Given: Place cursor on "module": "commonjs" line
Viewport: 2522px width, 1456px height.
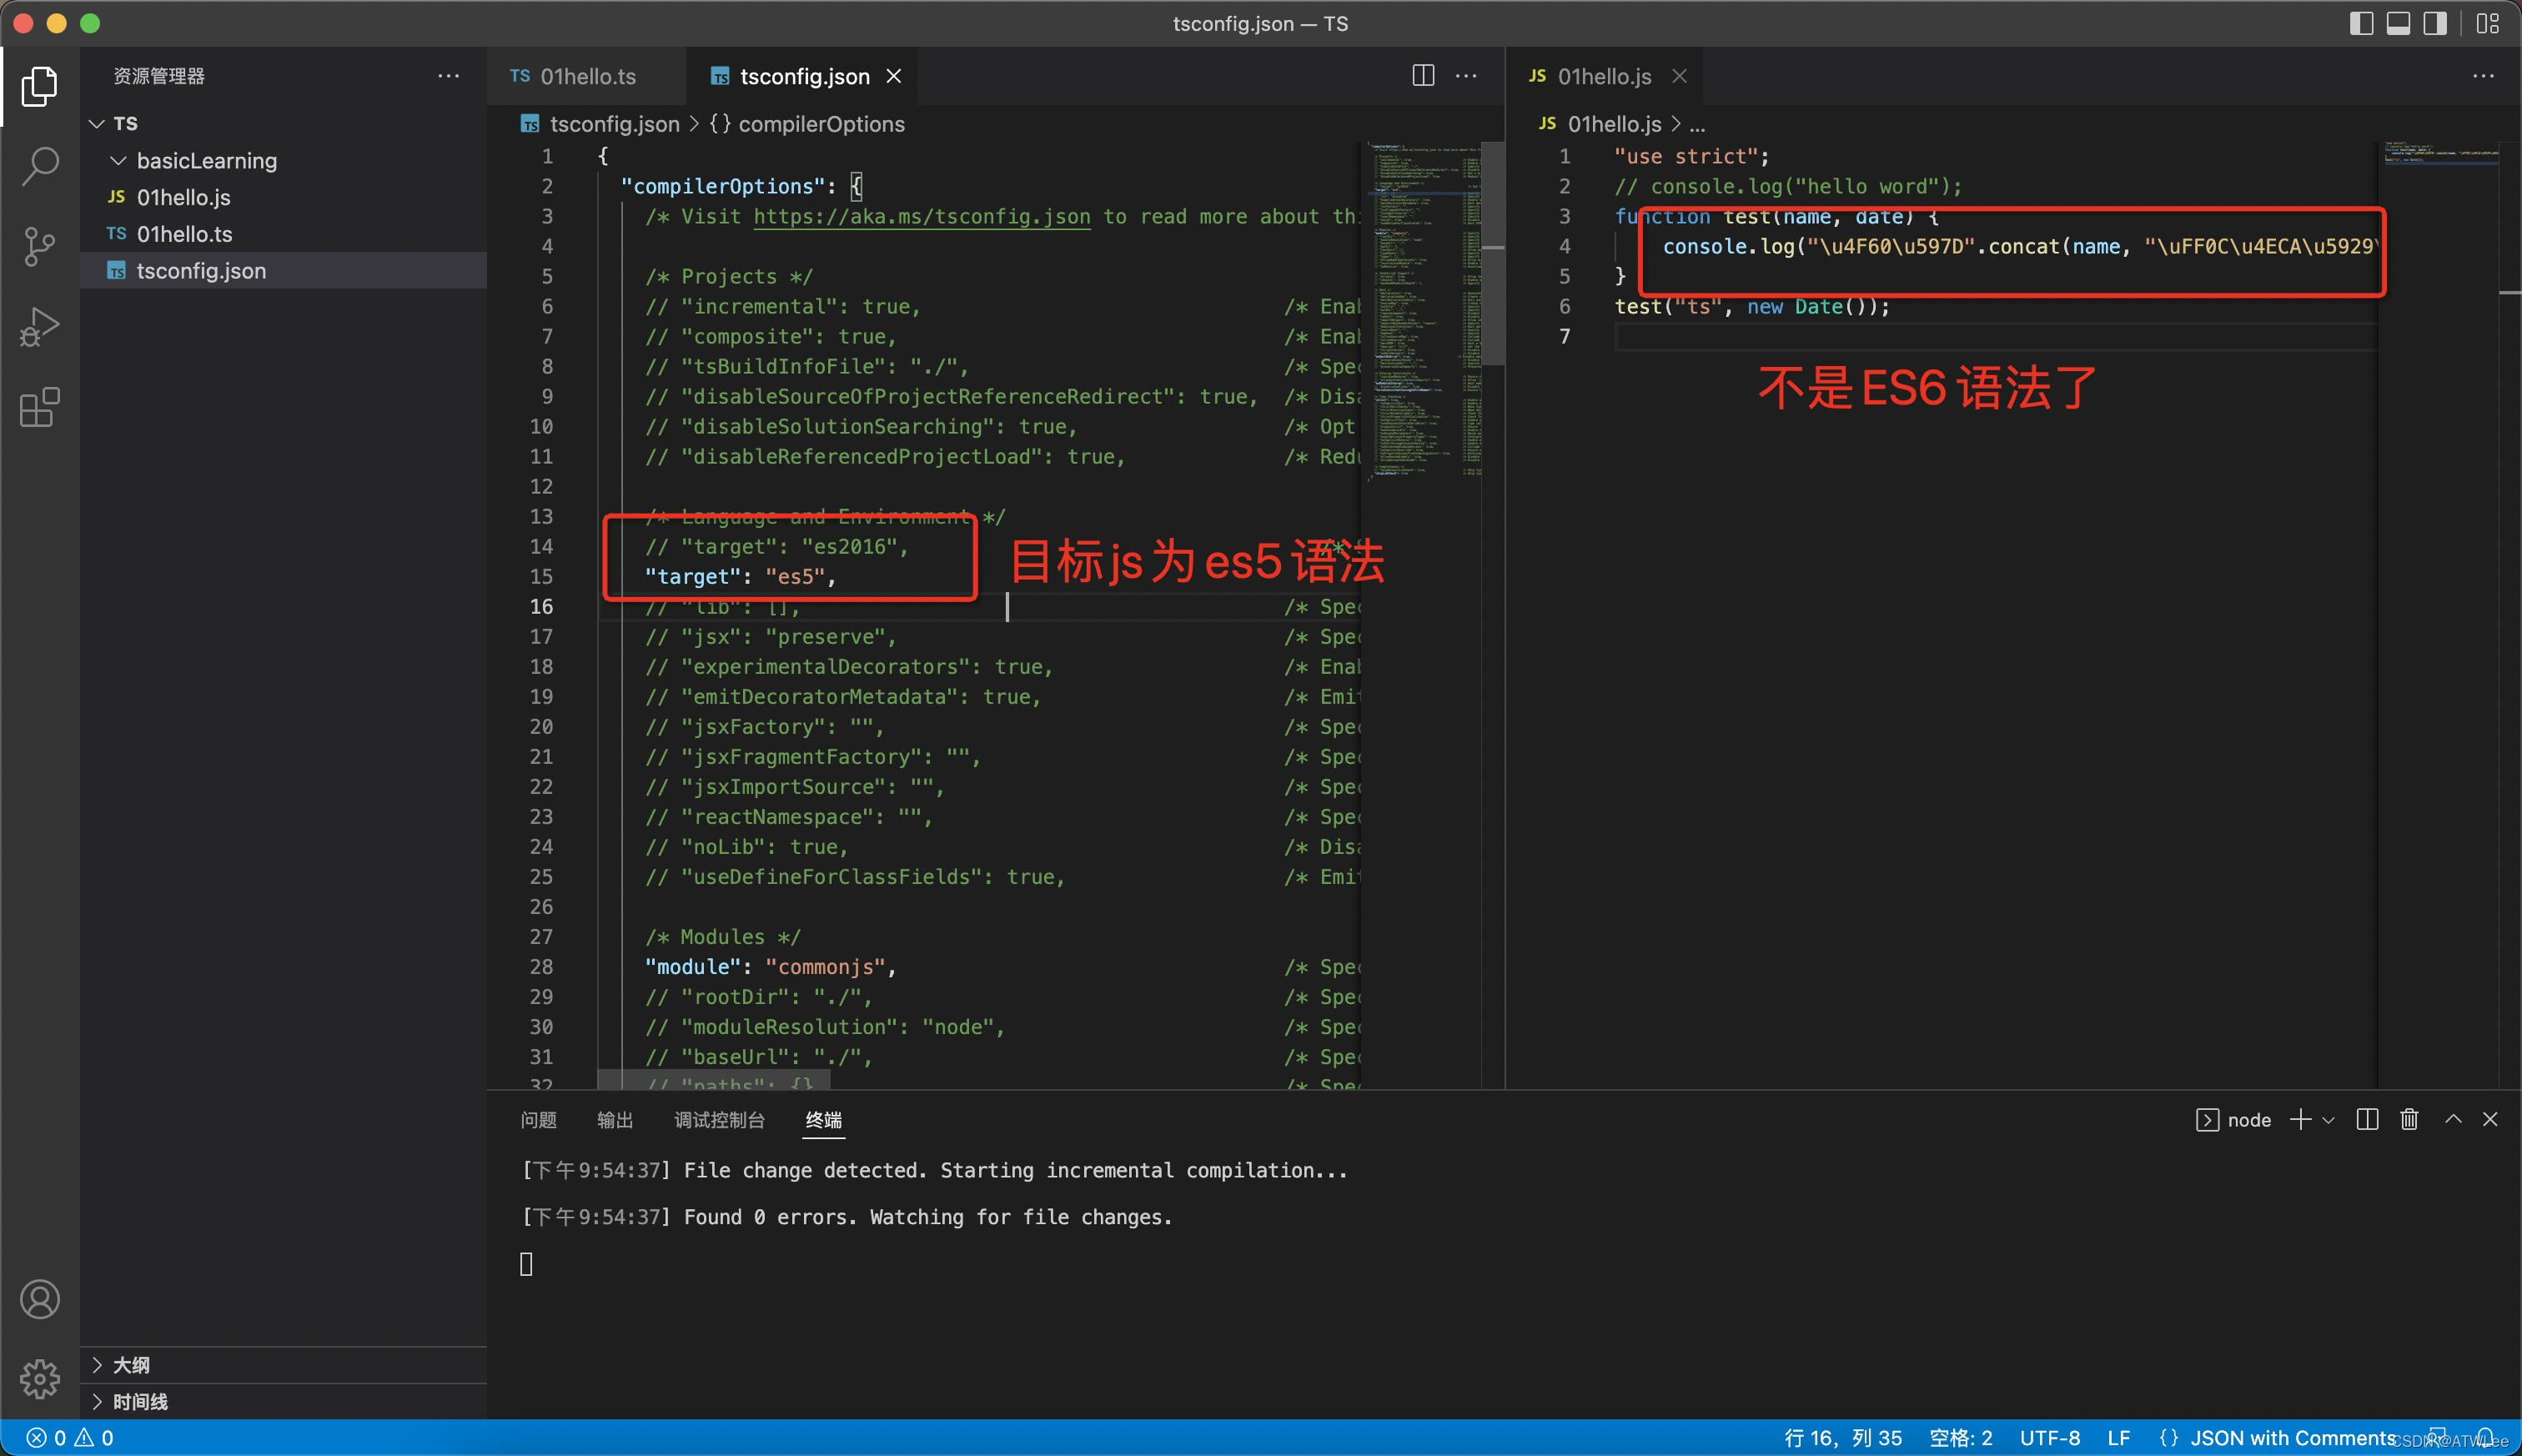Looking at the screenshot, I should 770,966.
